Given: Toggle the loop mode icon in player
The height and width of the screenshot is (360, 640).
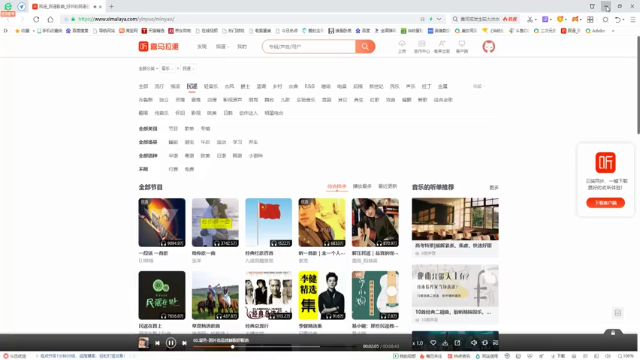Looking at the screenshot, I should click(x=484, y=343).
